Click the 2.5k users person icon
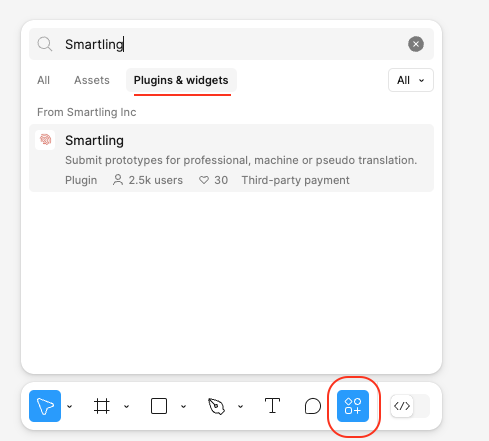489x441 pixels. click(118, 180)
